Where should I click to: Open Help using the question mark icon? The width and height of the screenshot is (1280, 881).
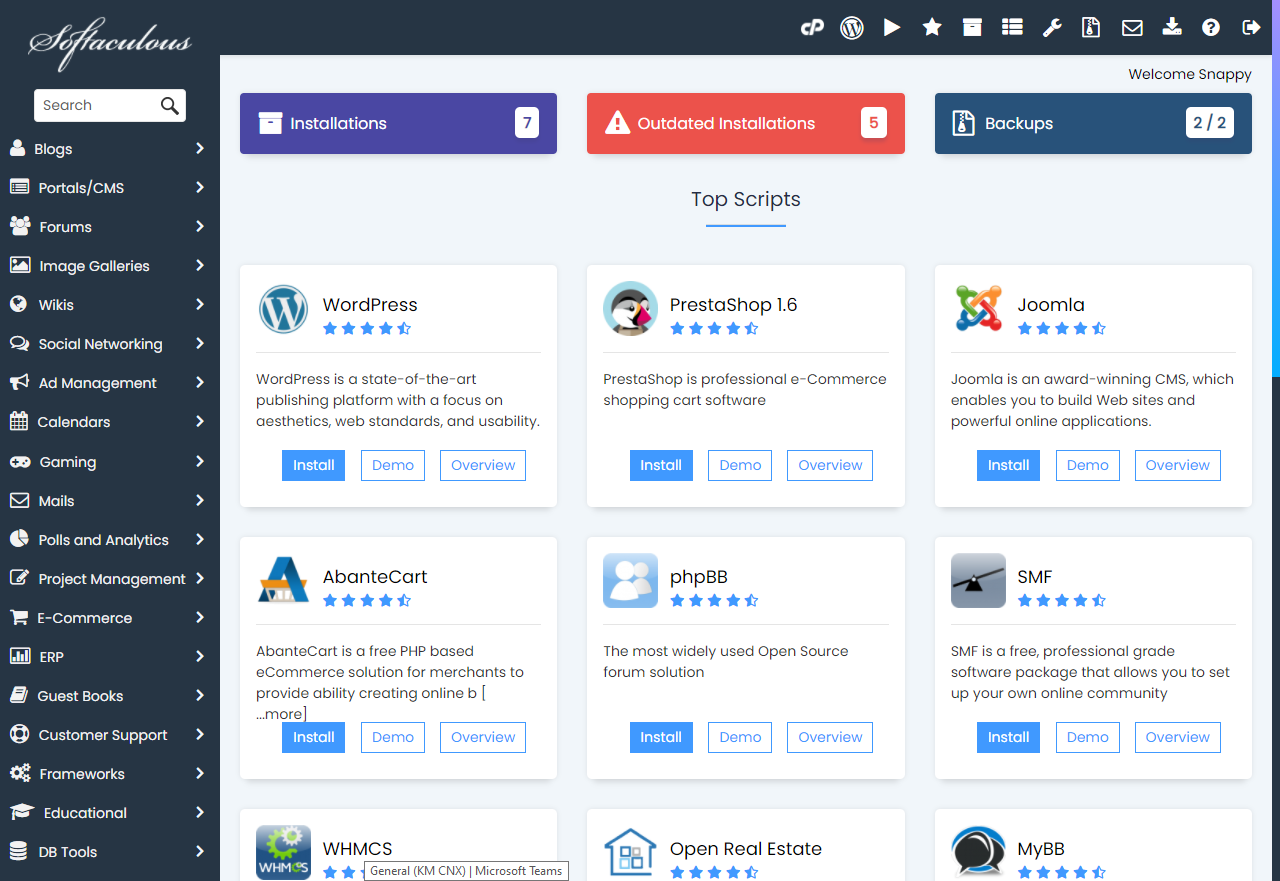tap(1210, 27)
